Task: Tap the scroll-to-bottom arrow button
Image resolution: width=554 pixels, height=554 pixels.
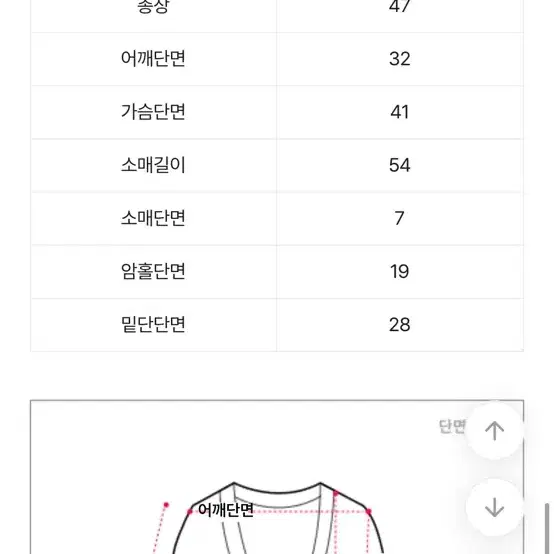Action: point(494,507)
